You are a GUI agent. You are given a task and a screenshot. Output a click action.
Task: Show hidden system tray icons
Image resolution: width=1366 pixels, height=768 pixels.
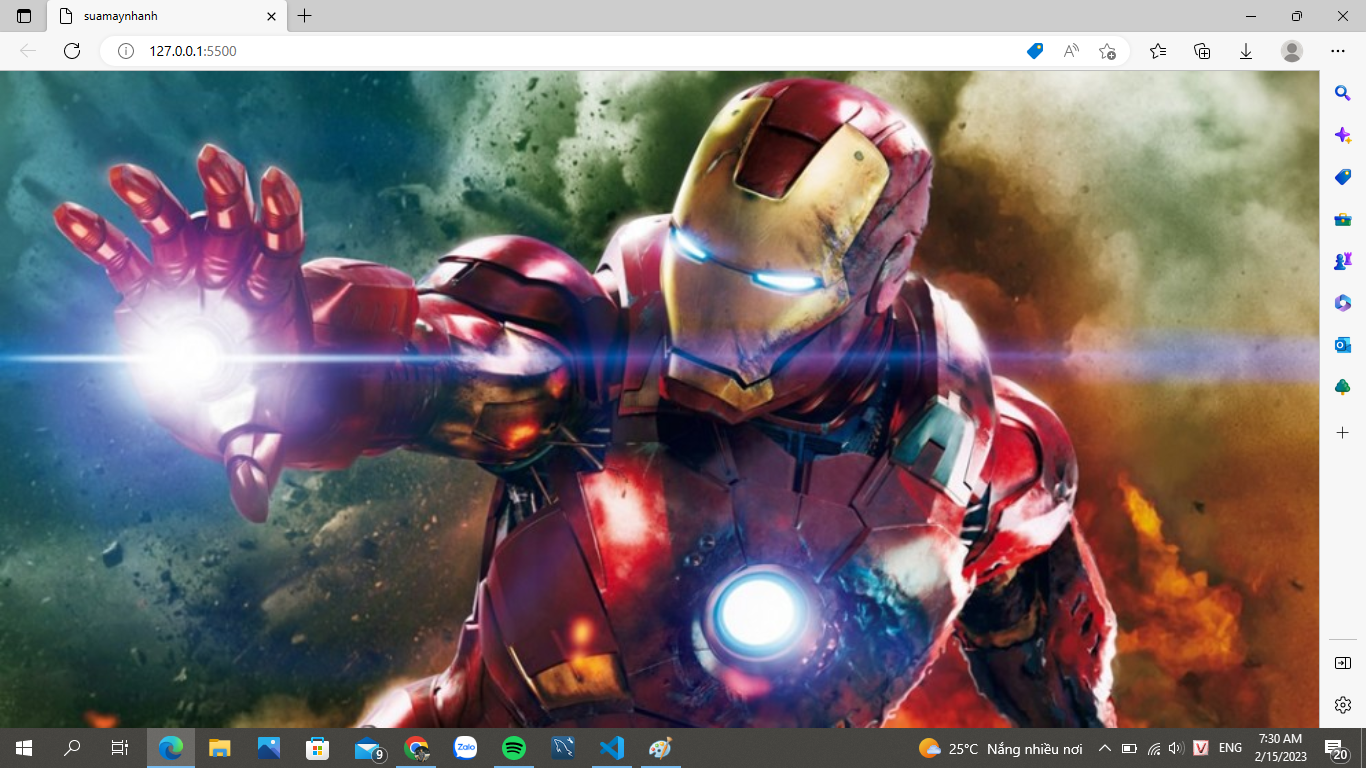click(1105, 748)
